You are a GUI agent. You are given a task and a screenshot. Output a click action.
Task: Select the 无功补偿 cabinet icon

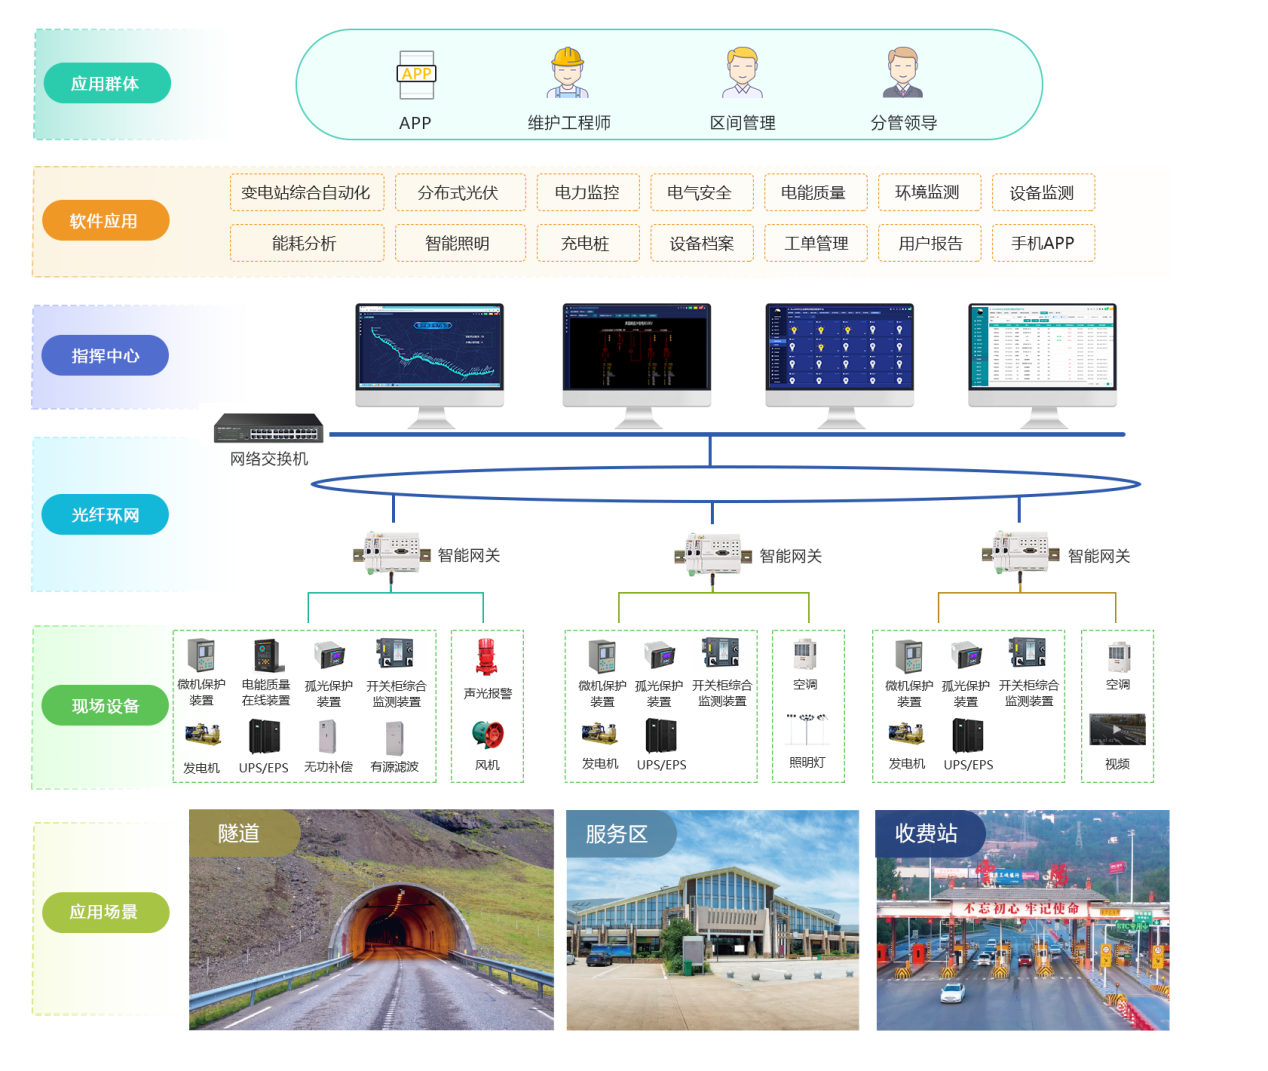pos(328,737)
